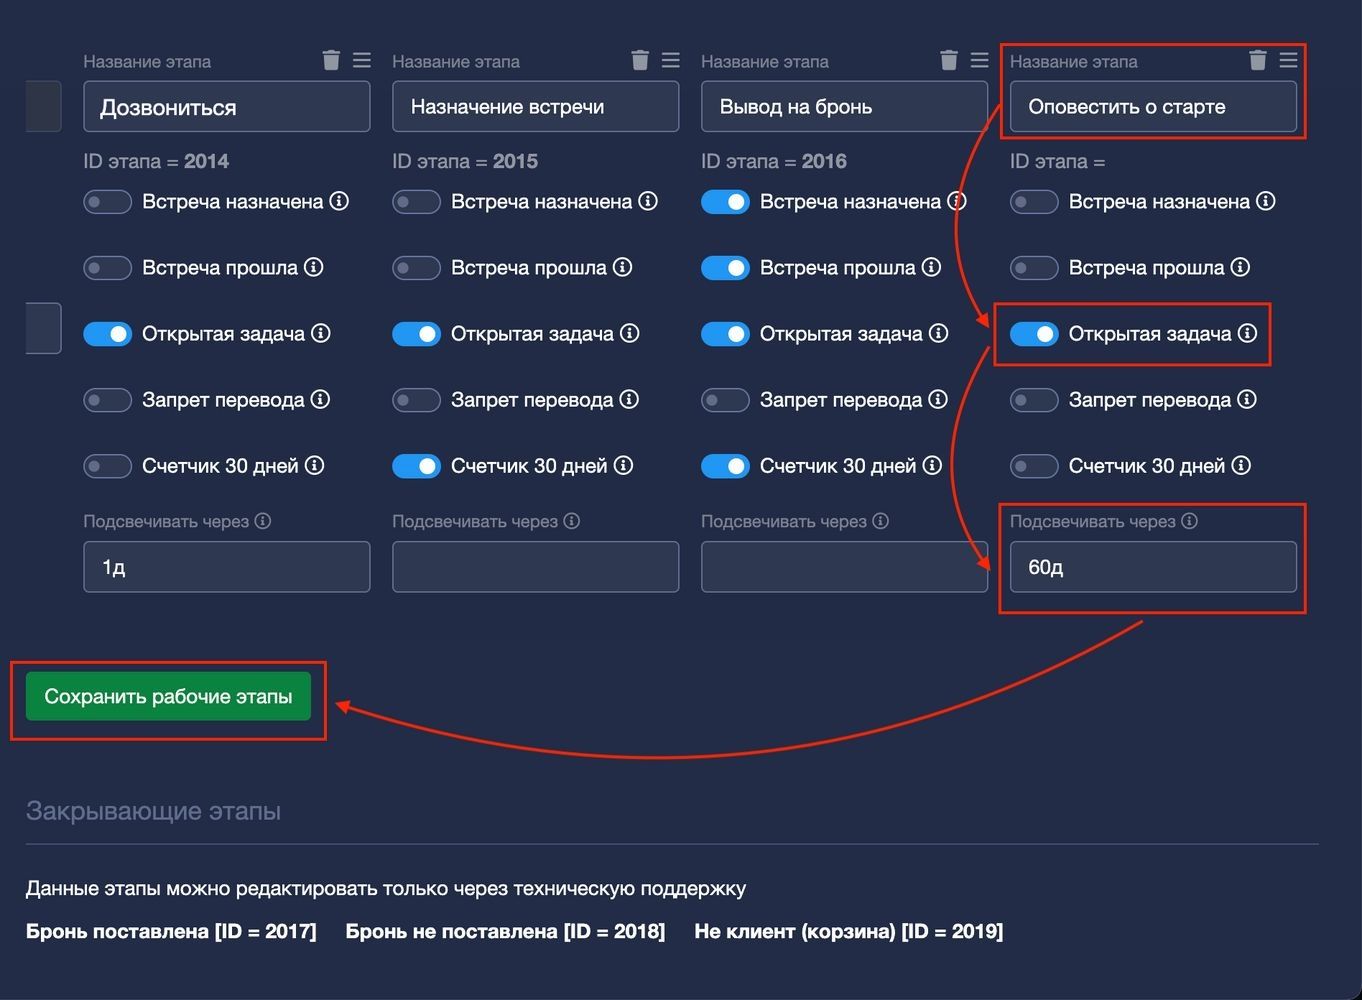
Task: Open info icon of Подсвечивать через in Оповестить о старте column
Action: click(1190, 521)
